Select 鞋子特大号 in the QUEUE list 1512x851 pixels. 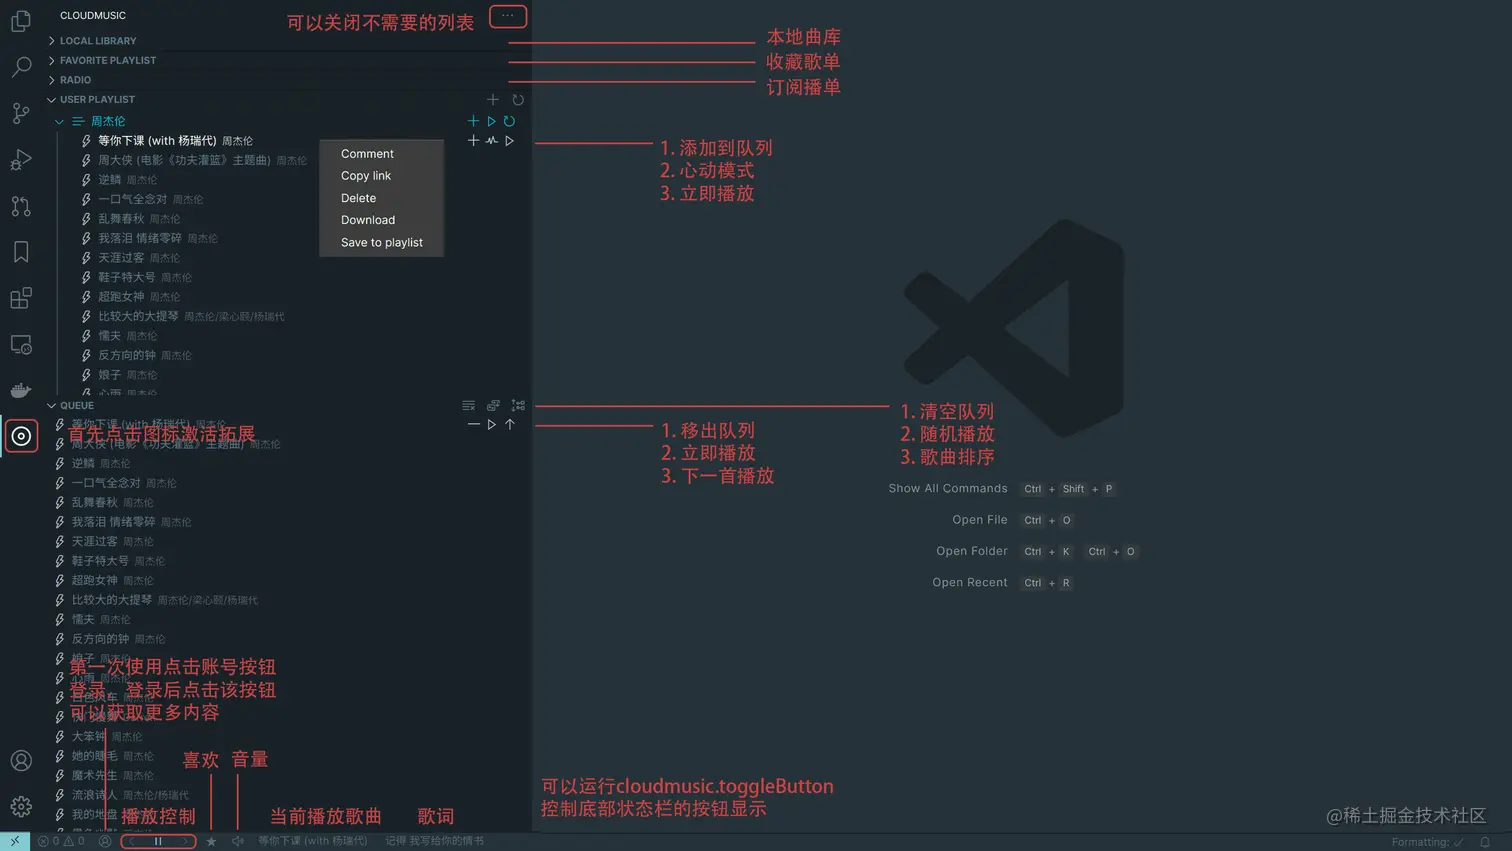tap(100, 561)
